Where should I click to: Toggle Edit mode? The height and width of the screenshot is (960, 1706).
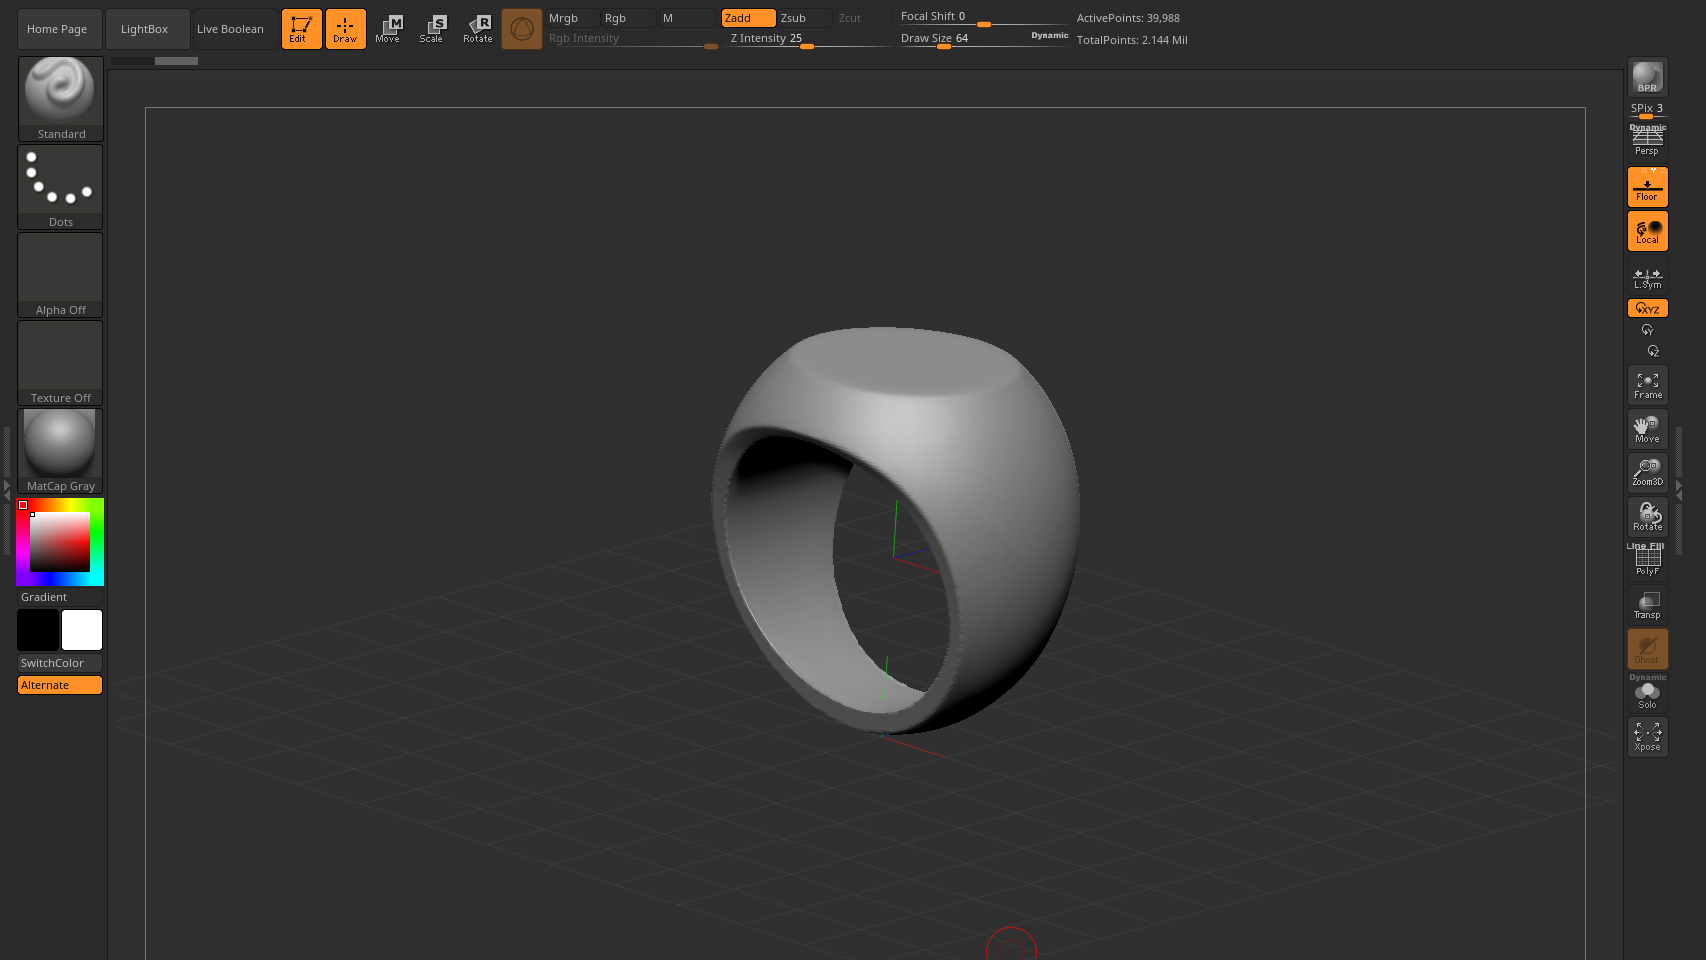(x=301, y=29)
